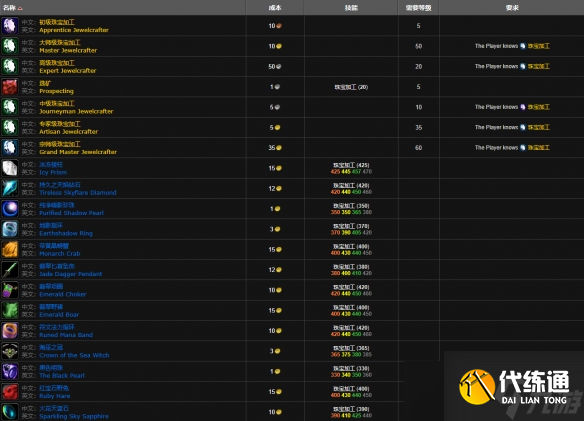Image resolution: width=584 pixels, height=421 pixels.
Task: Click the Tireless Skyflare Diamond icon
Action: [x=10, y=189]
